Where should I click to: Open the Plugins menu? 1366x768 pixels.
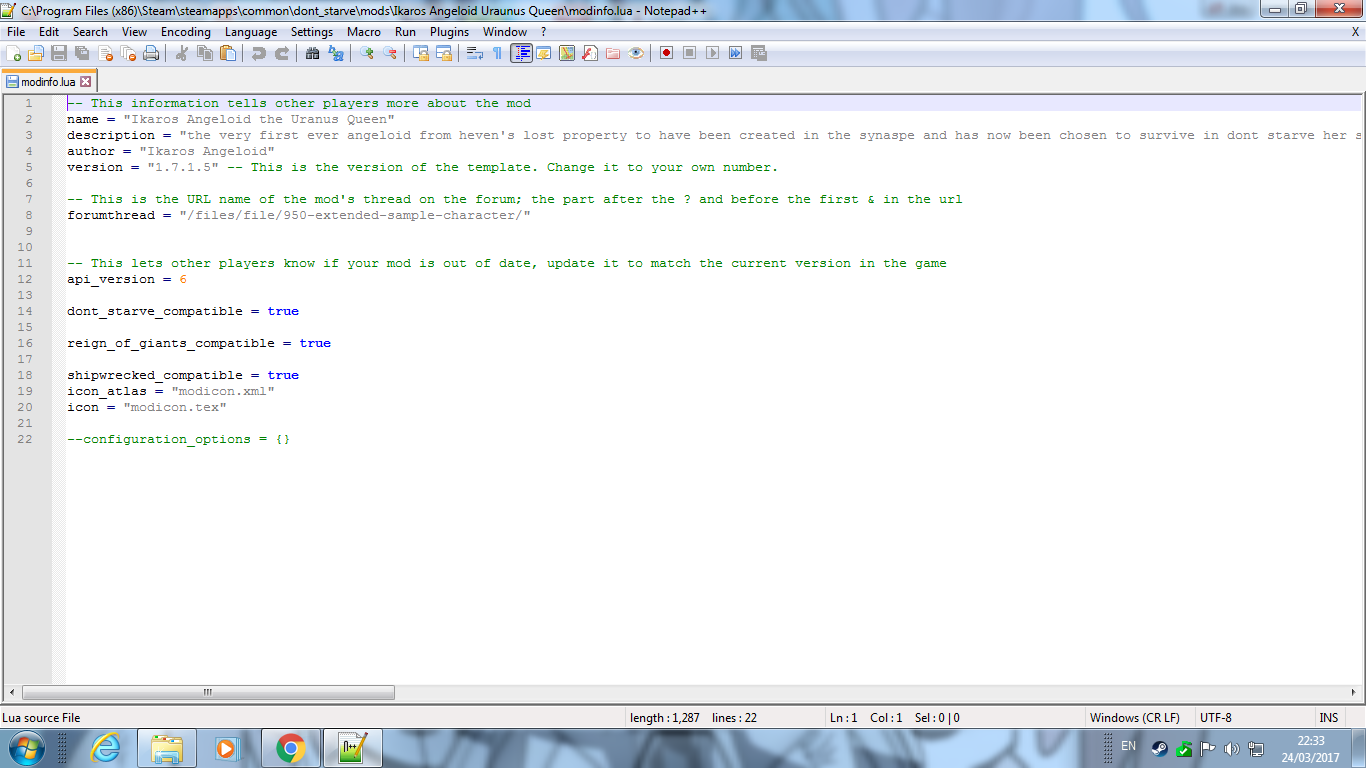(449, 32)
